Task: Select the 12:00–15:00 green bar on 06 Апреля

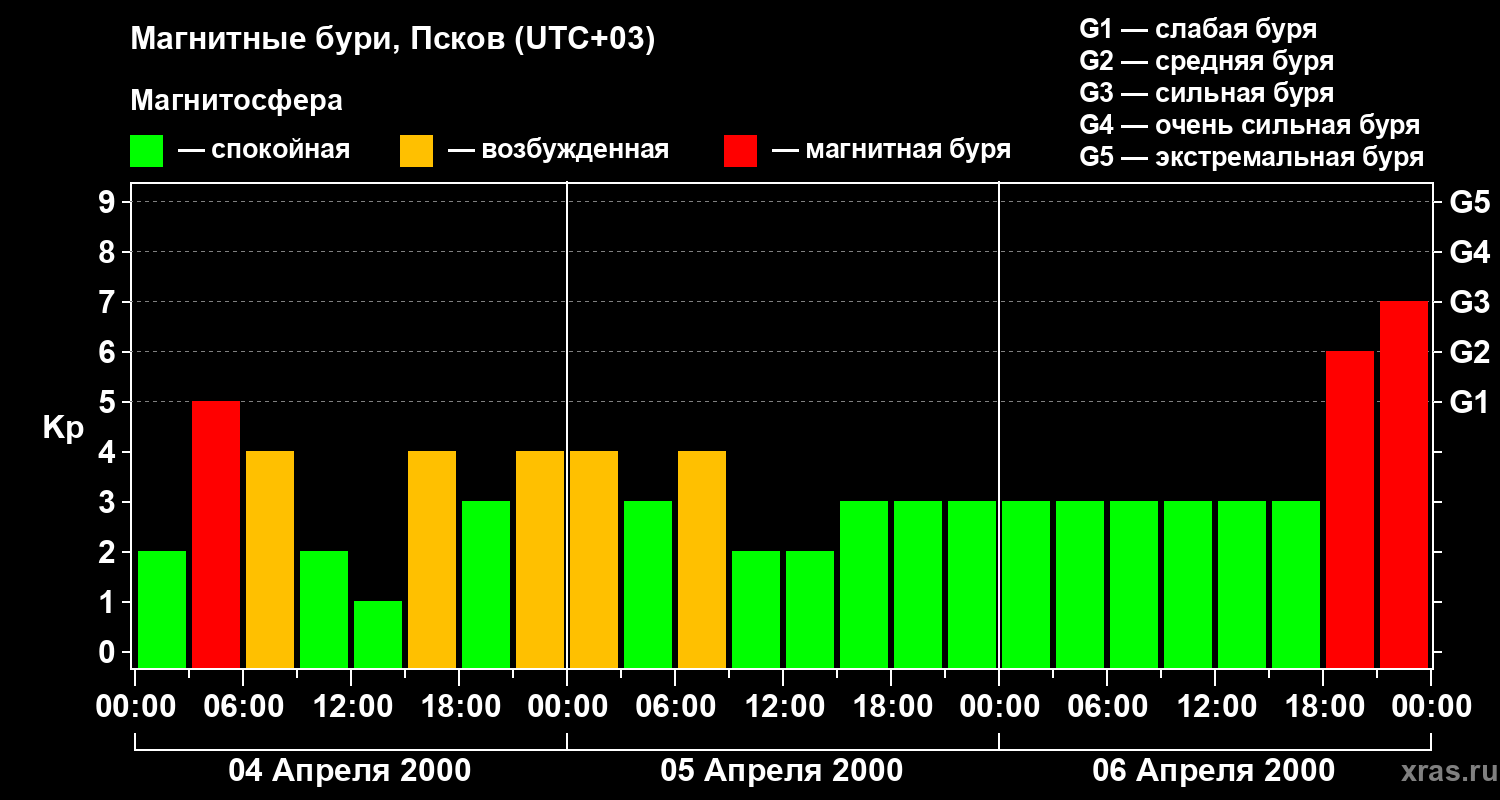Action: (x=1242, y=584)
